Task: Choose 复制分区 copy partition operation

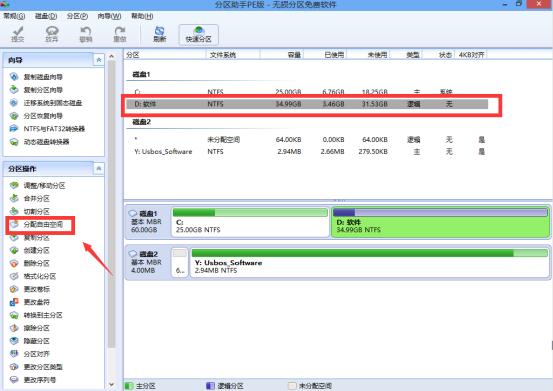Action: (30, 238)
